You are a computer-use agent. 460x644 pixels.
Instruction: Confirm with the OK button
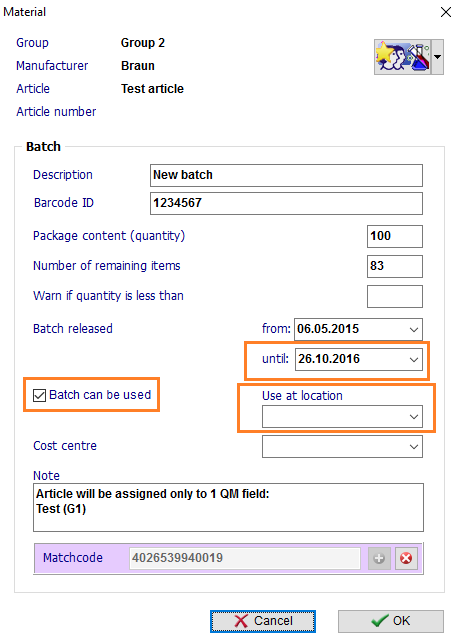(x=391, y=621)
